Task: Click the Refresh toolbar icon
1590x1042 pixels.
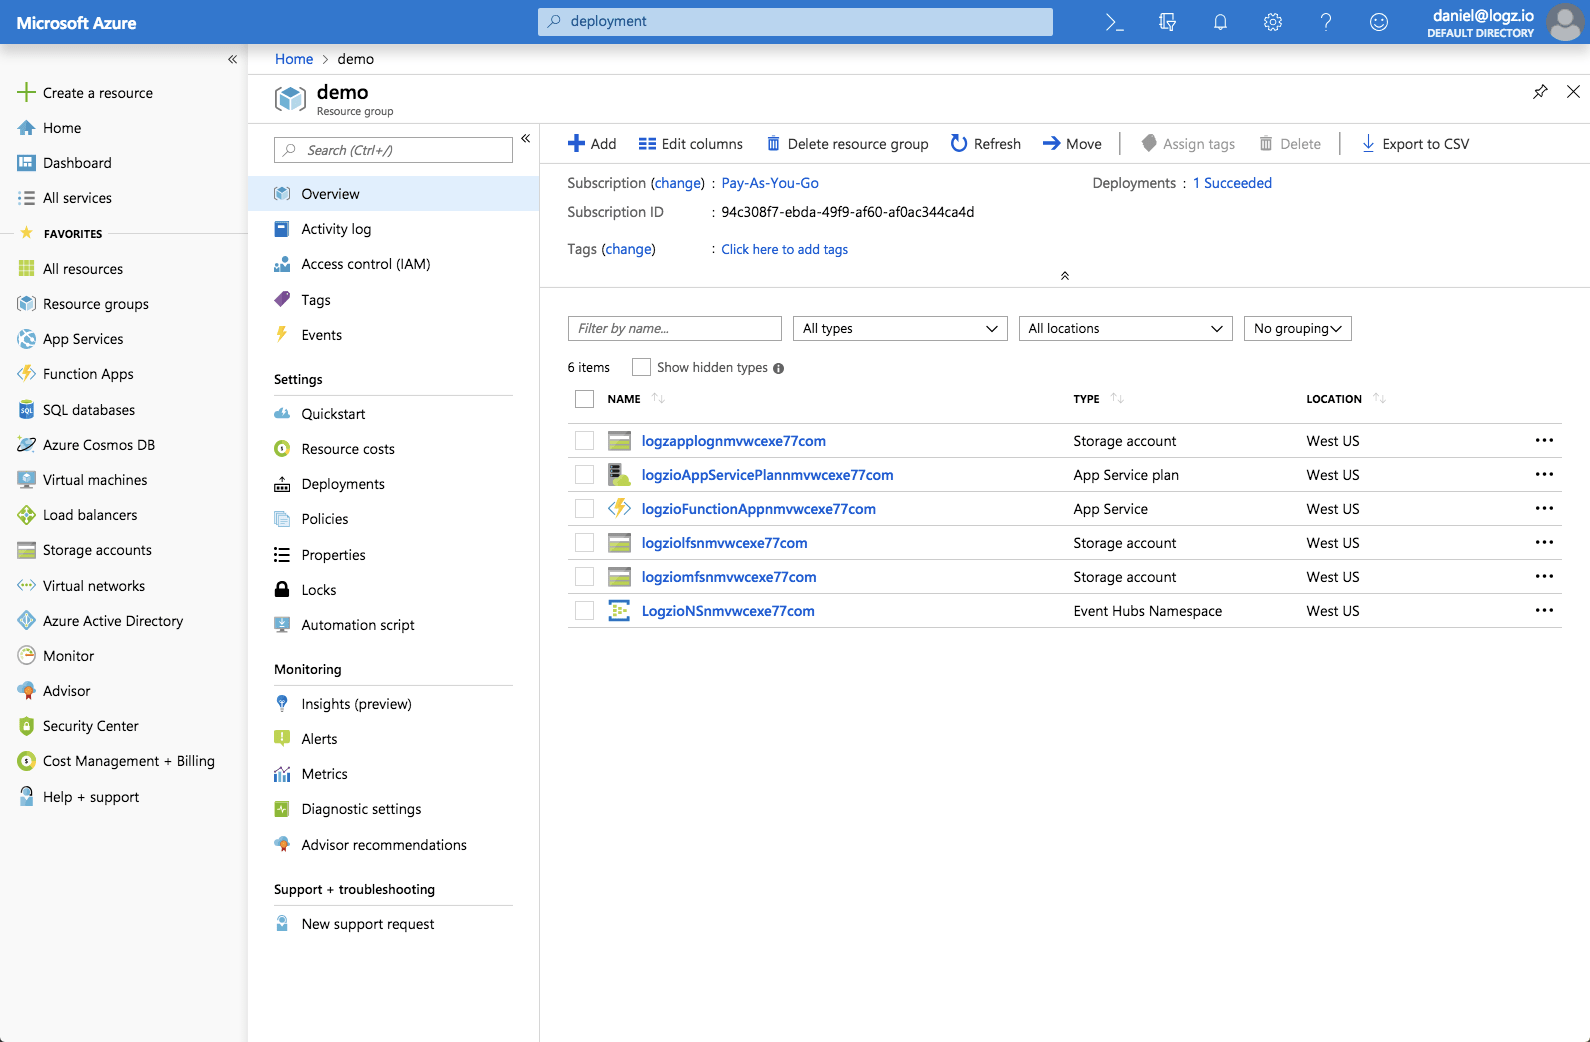Action: [958, 143]
